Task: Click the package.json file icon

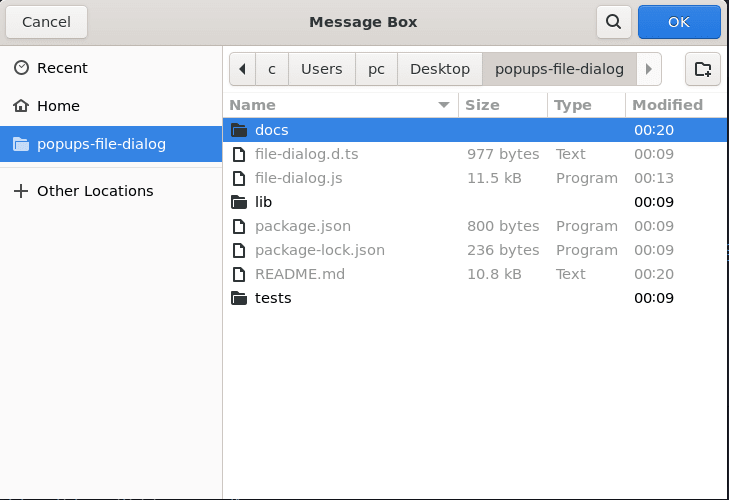Action: (239, 226)
